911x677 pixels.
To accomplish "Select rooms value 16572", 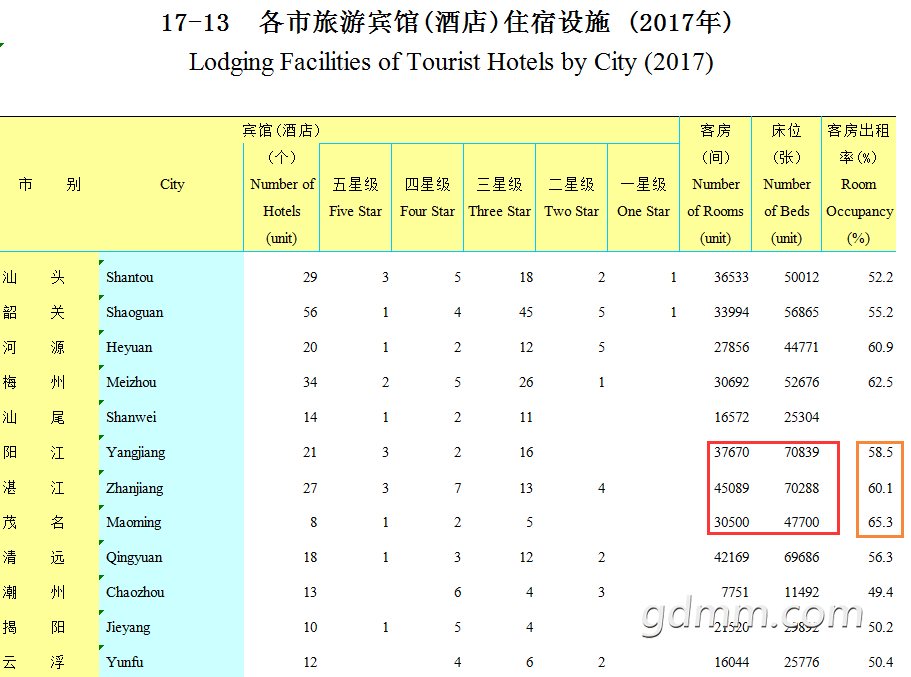I will coord(731,417).
